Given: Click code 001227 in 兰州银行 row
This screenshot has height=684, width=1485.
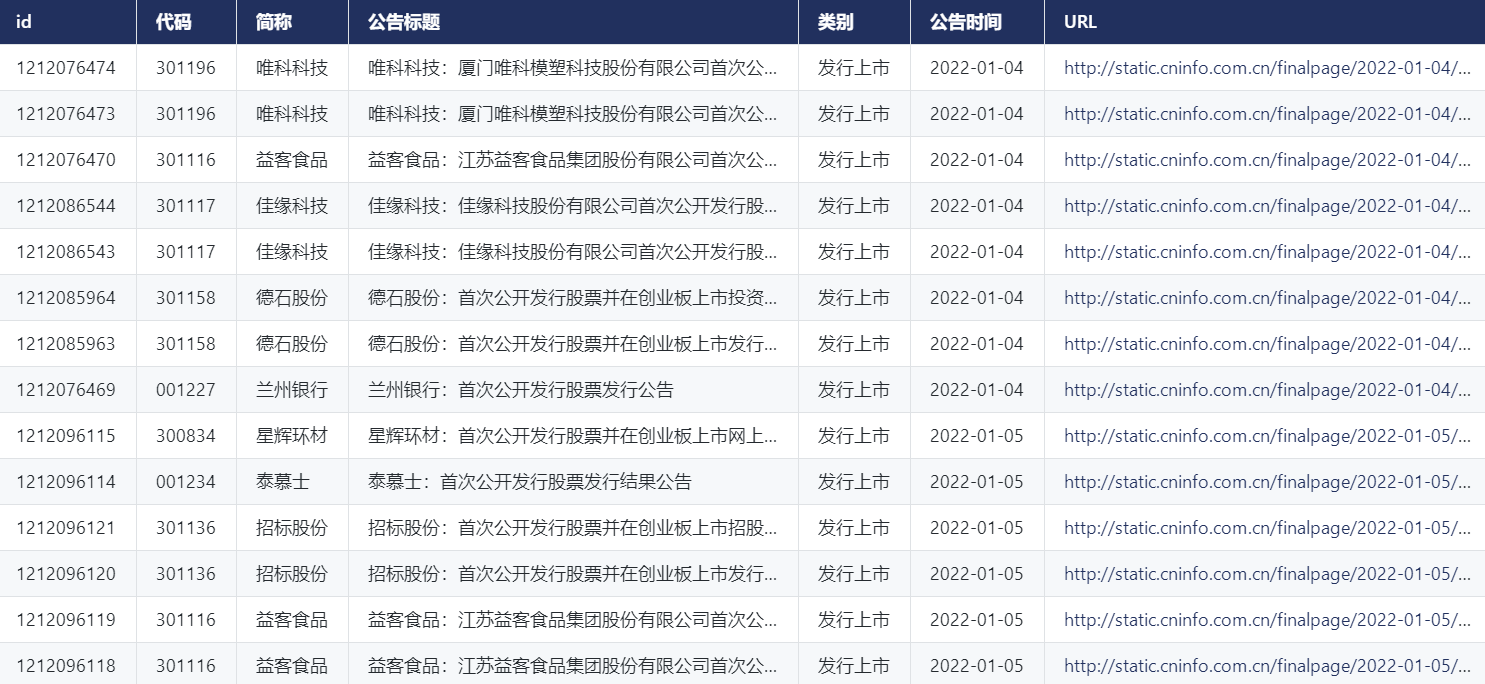Looking at the screenshot, I should [186, 390].
